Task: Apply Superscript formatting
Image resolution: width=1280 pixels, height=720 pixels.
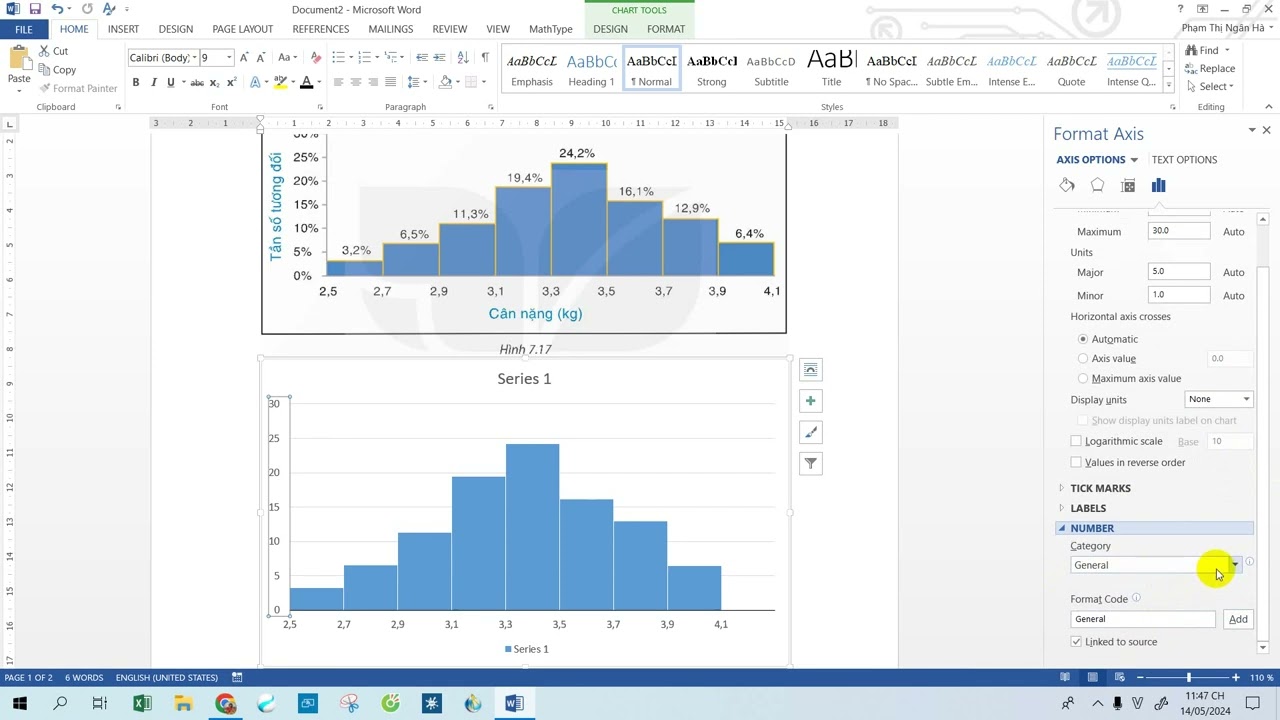Action: 232,82
